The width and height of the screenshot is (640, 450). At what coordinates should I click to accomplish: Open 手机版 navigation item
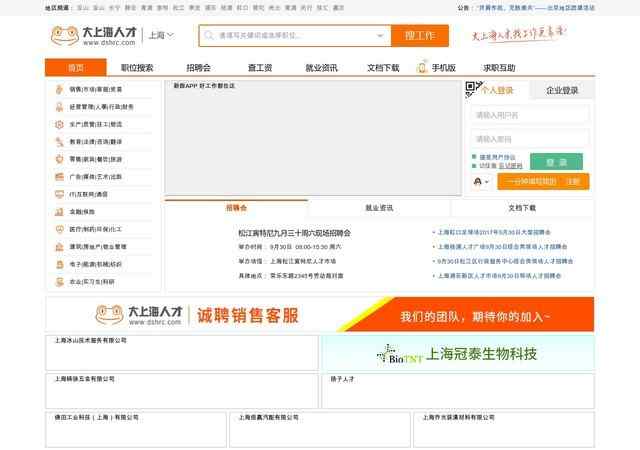(x=444, y=68)
